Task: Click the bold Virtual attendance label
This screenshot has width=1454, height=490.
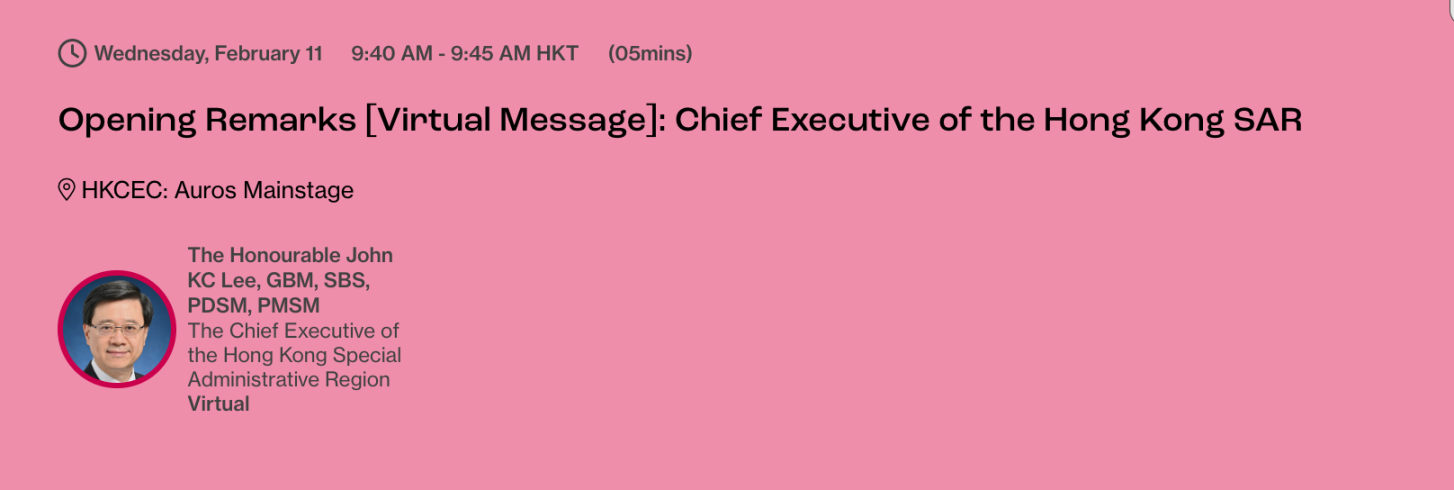Action: click(218, 404)
